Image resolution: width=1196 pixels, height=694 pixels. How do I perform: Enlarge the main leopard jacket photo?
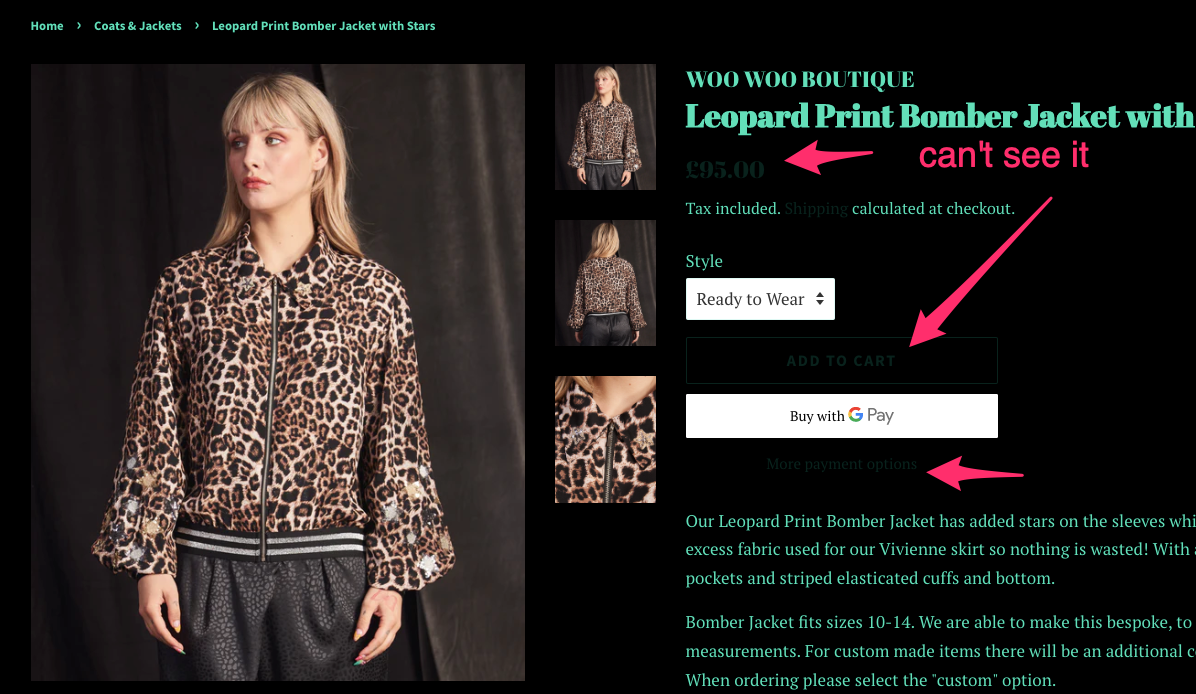pyautogui.click(x=278, y=372)
